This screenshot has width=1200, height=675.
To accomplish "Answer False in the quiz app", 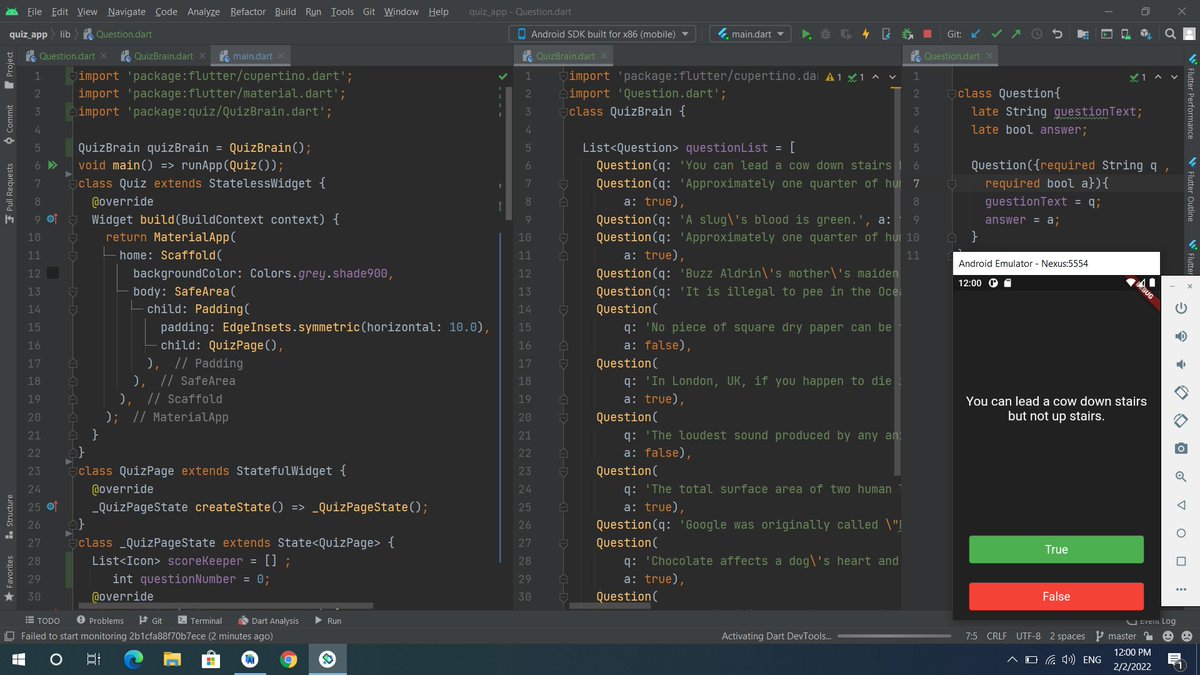I will 1055,596.
